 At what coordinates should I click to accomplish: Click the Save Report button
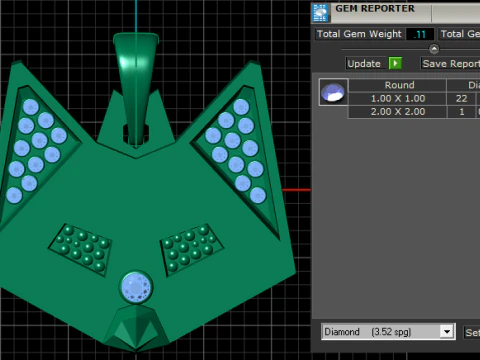pos(451,63)
